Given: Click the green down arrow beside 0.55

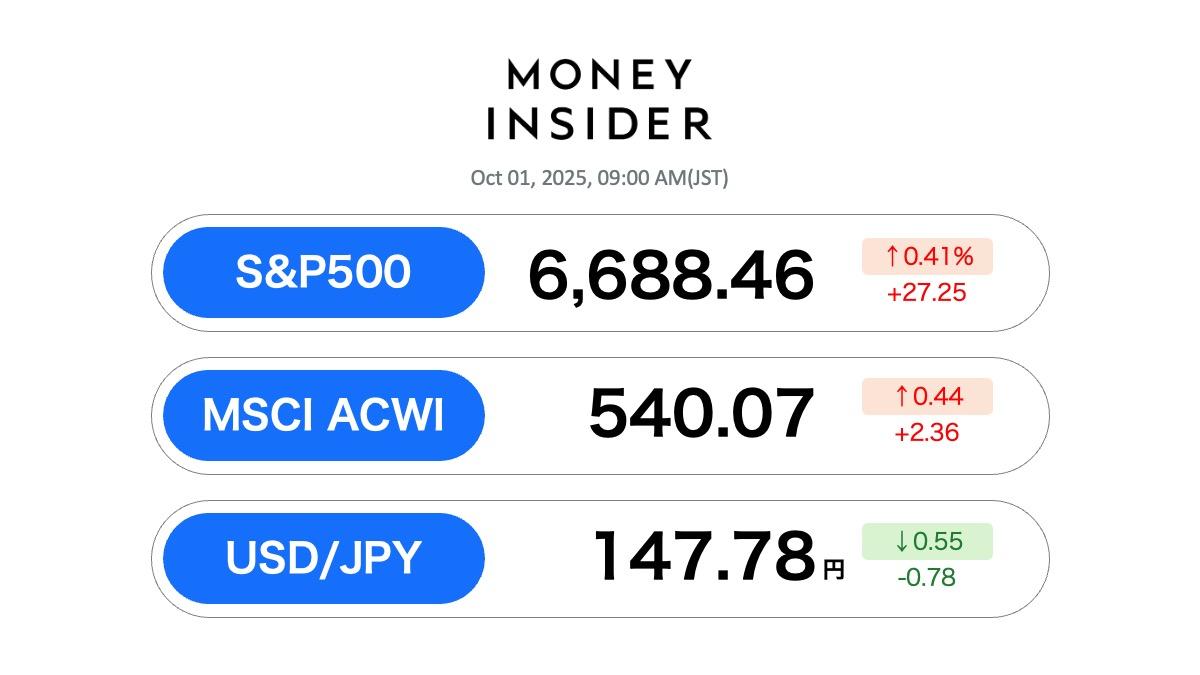Looking at the screenshot, I should (x=902, y=542).
